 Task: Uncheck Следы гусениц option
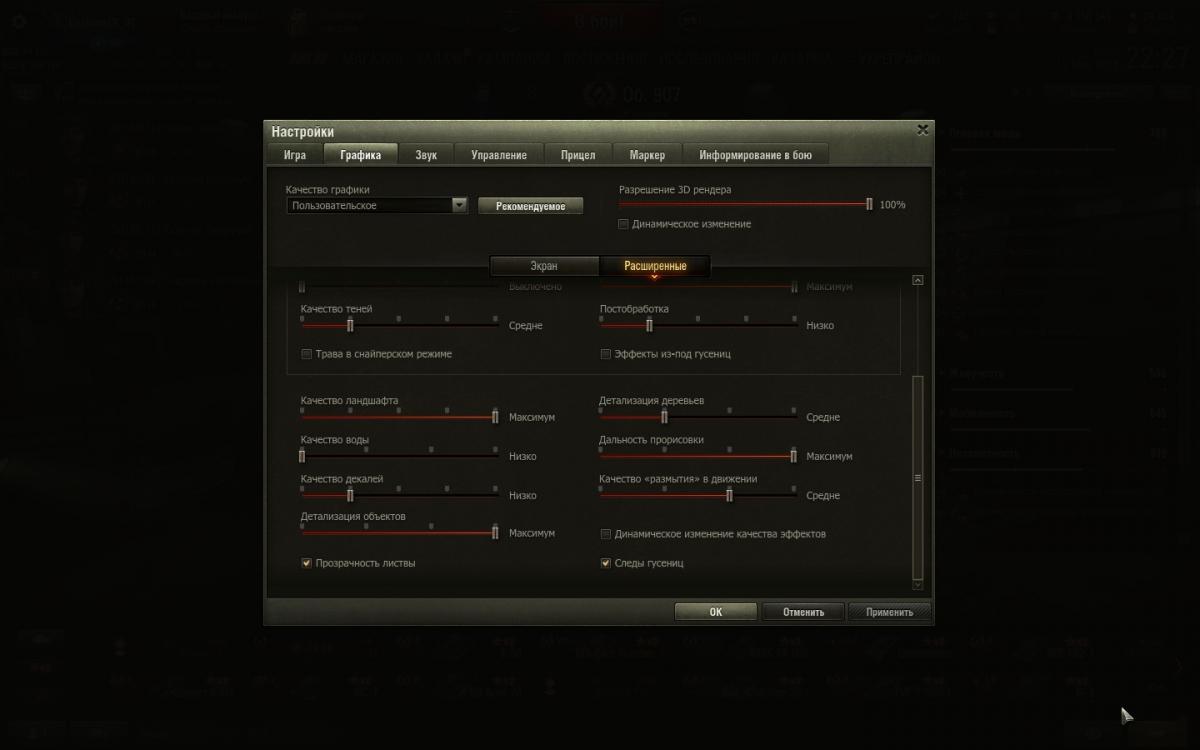coord(605,563)
